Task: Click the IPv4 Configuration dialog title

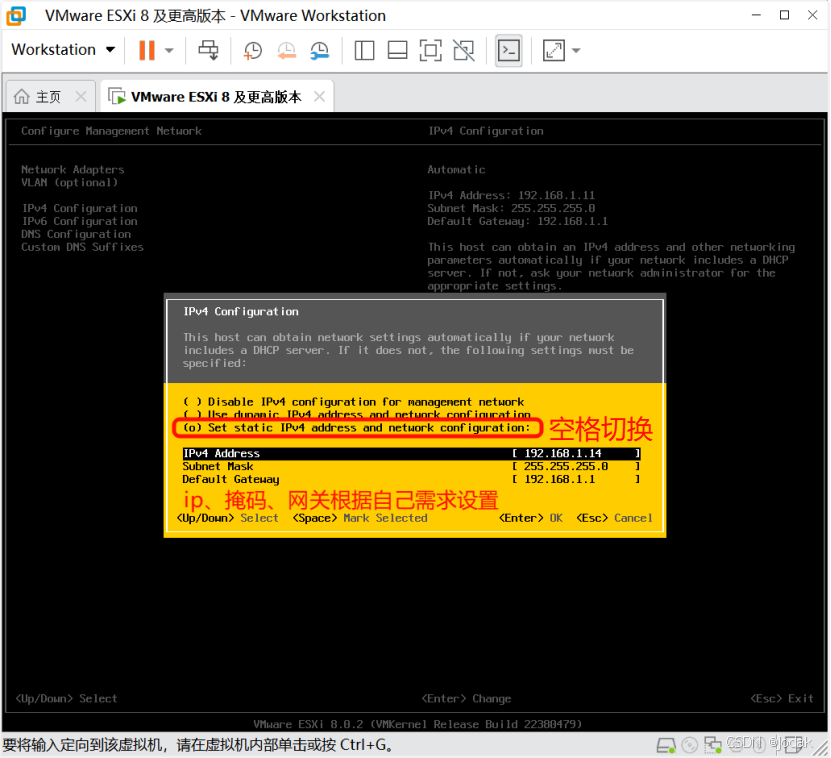Action: pos(241,312)
